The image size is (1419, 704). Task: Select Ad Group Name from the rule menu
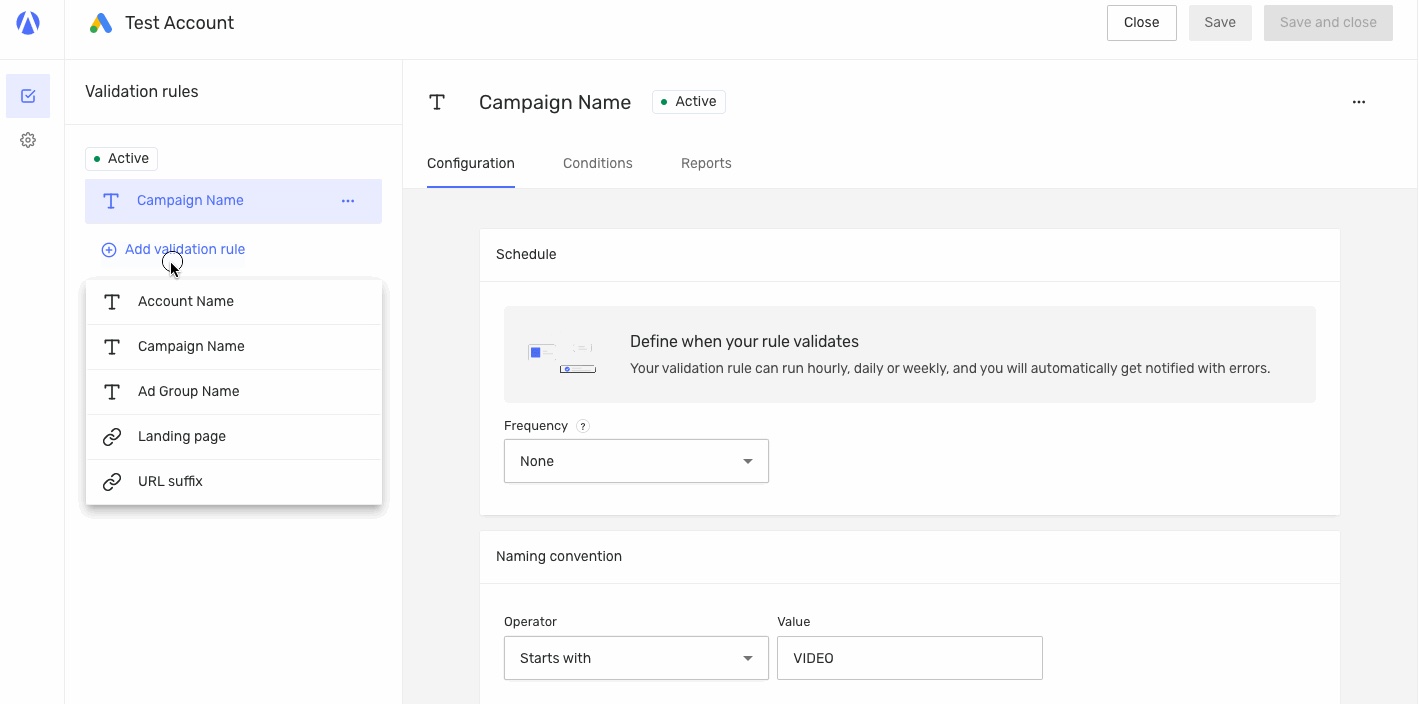[188, 391]
